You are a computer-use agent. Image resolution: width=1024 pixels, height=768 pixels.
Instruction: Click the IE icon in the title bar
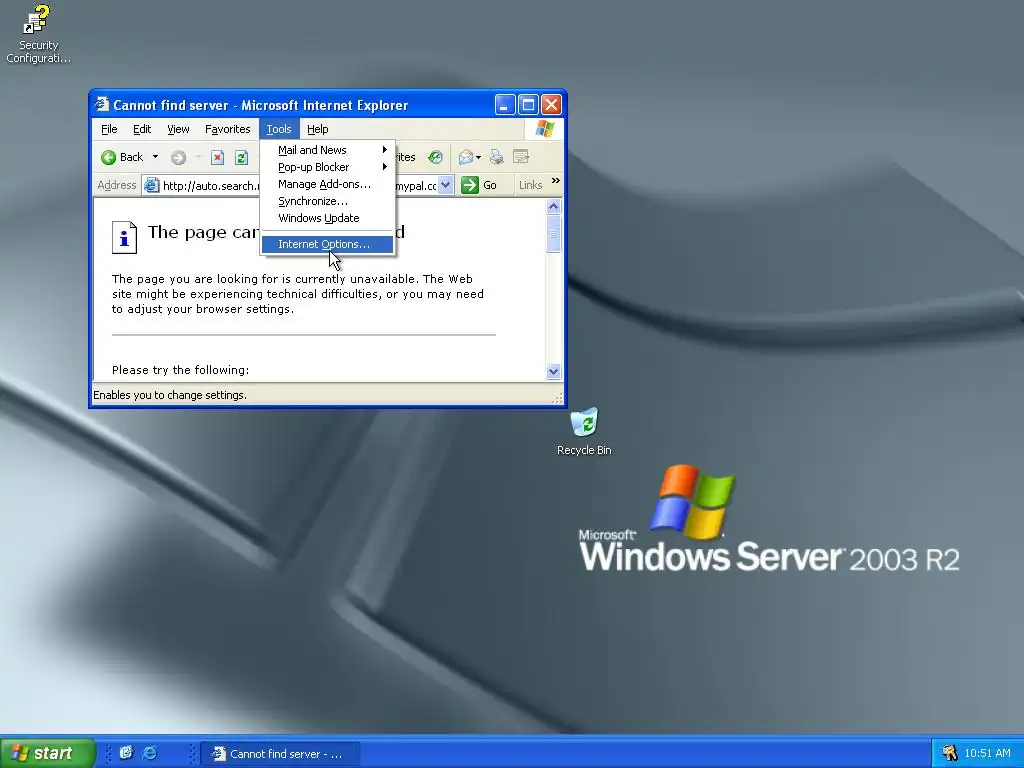point(102,104)
